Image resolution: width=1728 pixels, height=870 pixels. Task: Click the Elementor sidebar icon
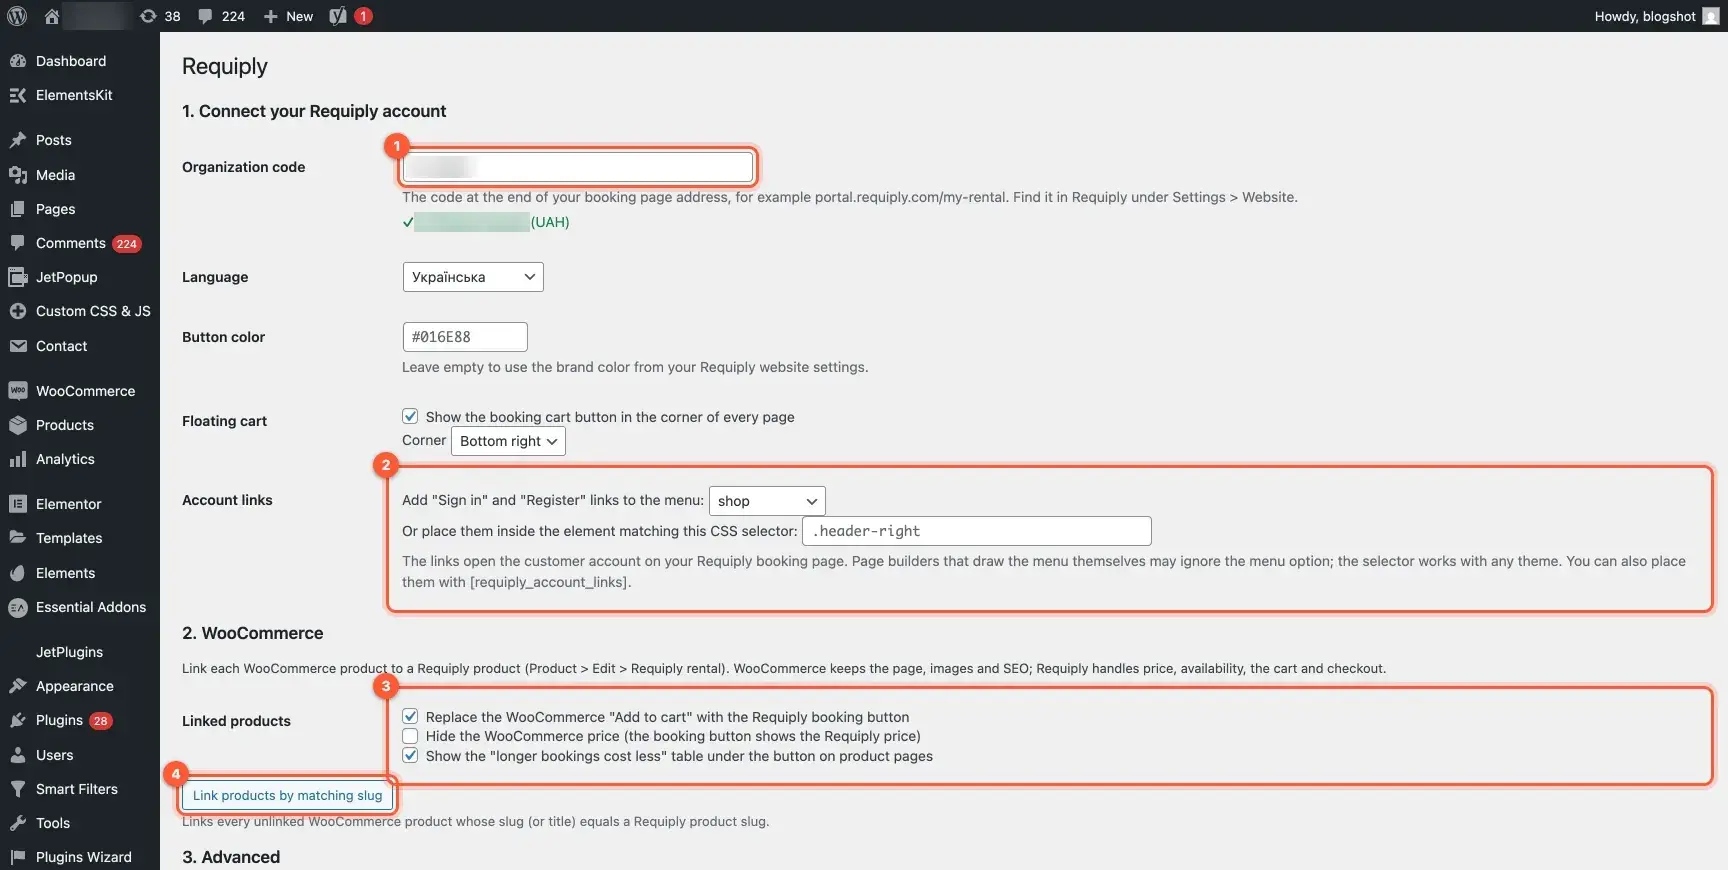(18, 504)
